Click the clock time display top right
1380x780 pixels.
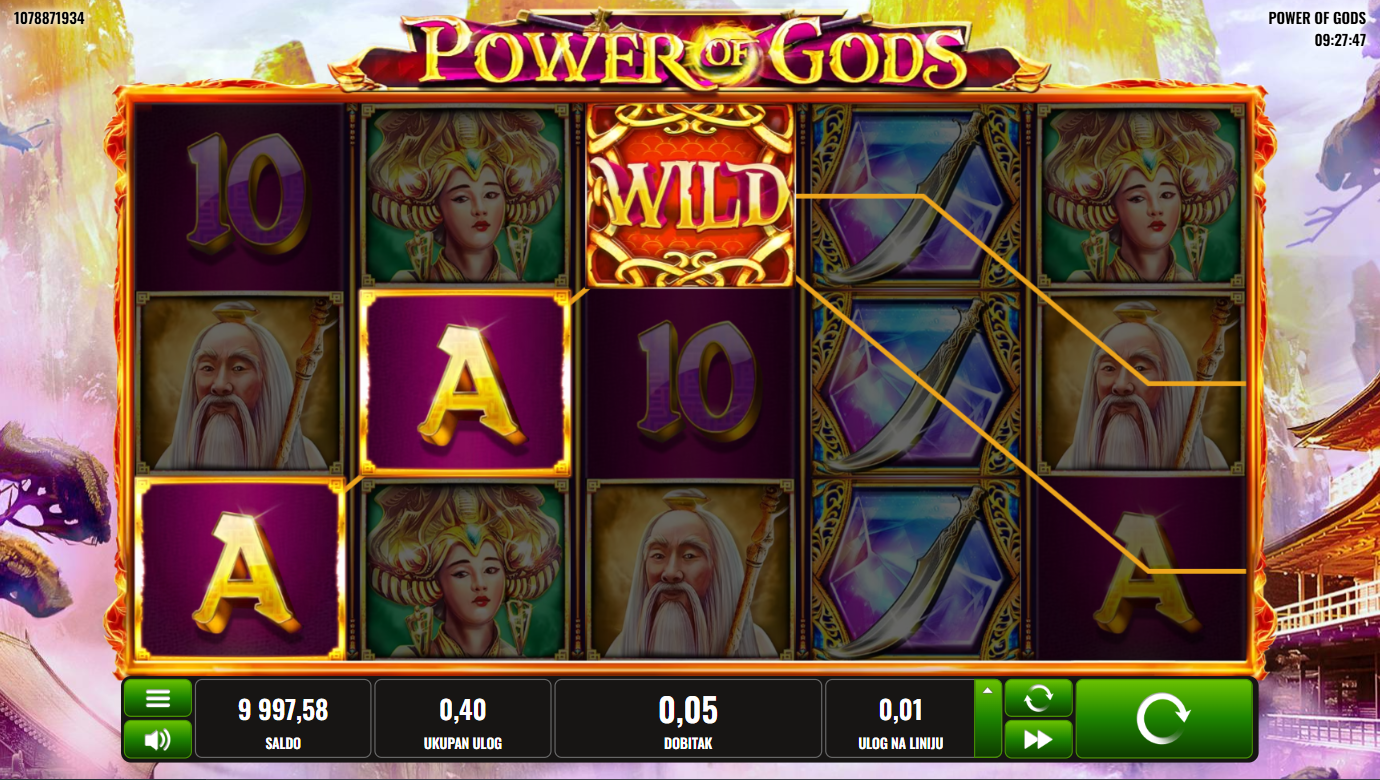[x=1340, y=42]
